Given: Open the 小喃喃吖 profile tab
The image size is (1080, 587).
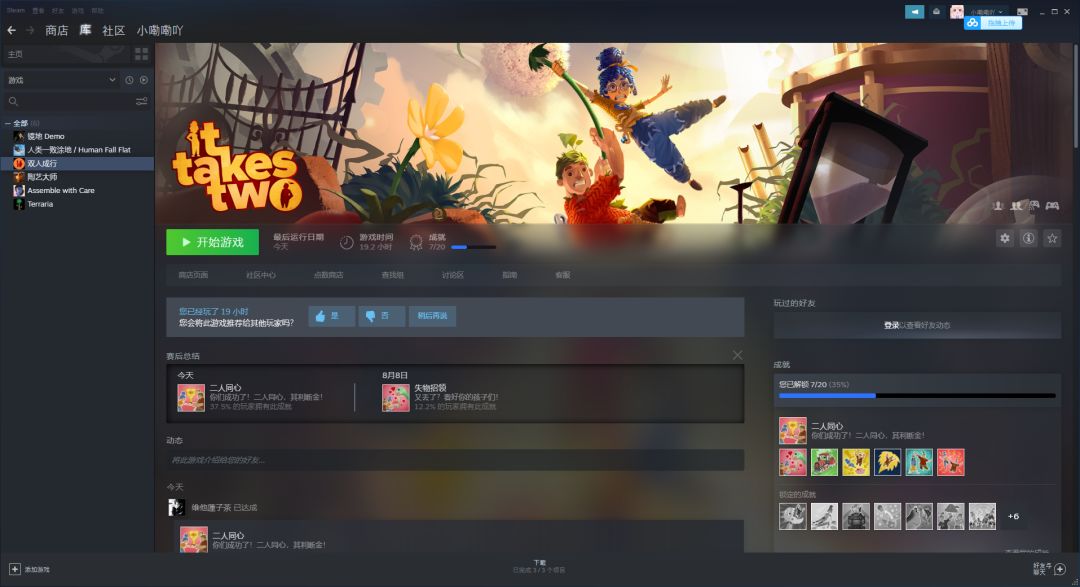Looking at the screenshot, I should [160, 30].
